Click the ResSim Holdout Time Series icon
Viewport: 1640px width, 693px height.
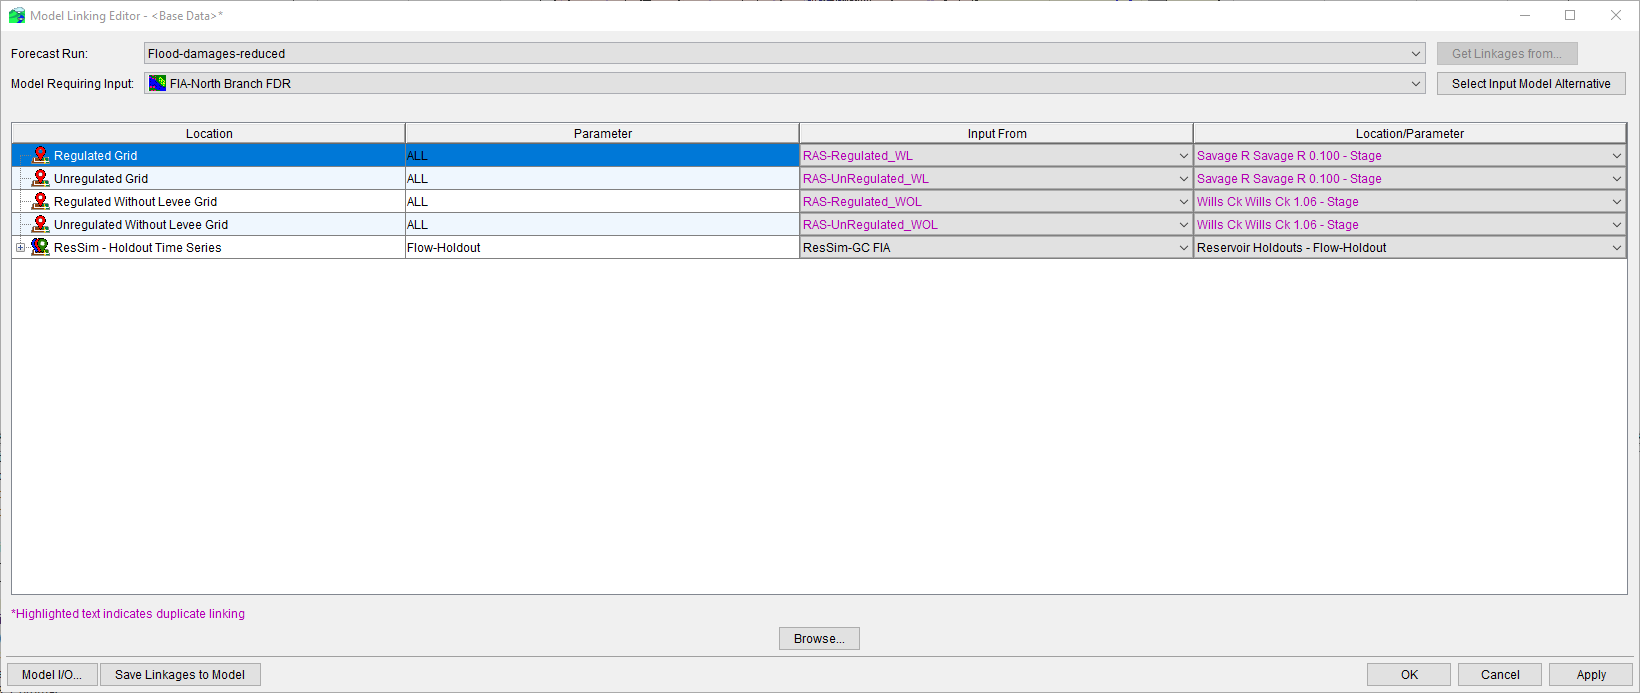pos(40,247)
